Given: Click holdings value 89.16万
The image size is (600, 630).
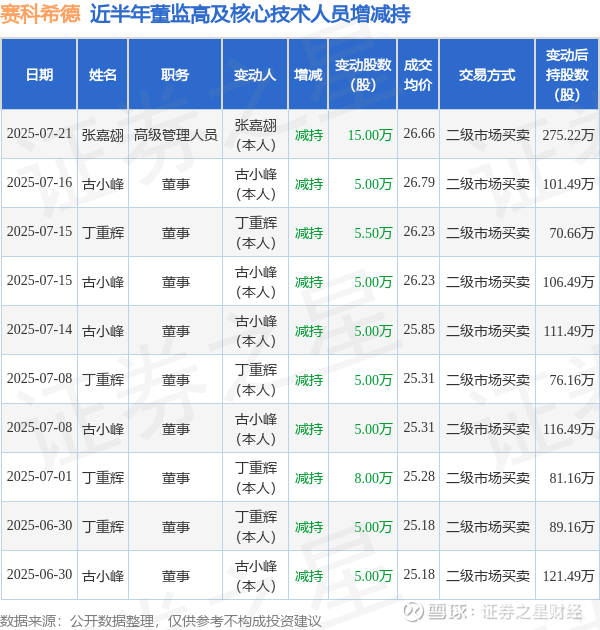Looking at the screenshot, I should (x=571, y=527).
